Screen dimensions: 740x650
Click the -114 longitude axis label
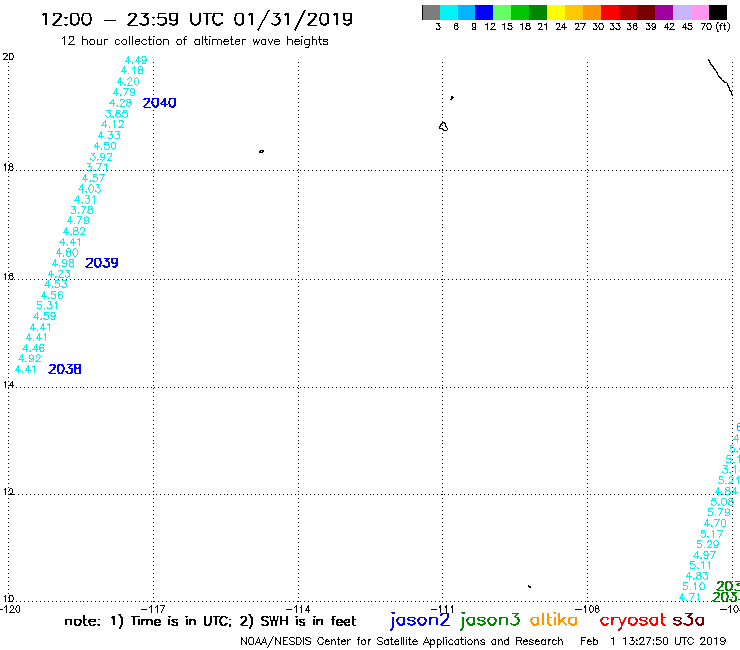[298, 609]
